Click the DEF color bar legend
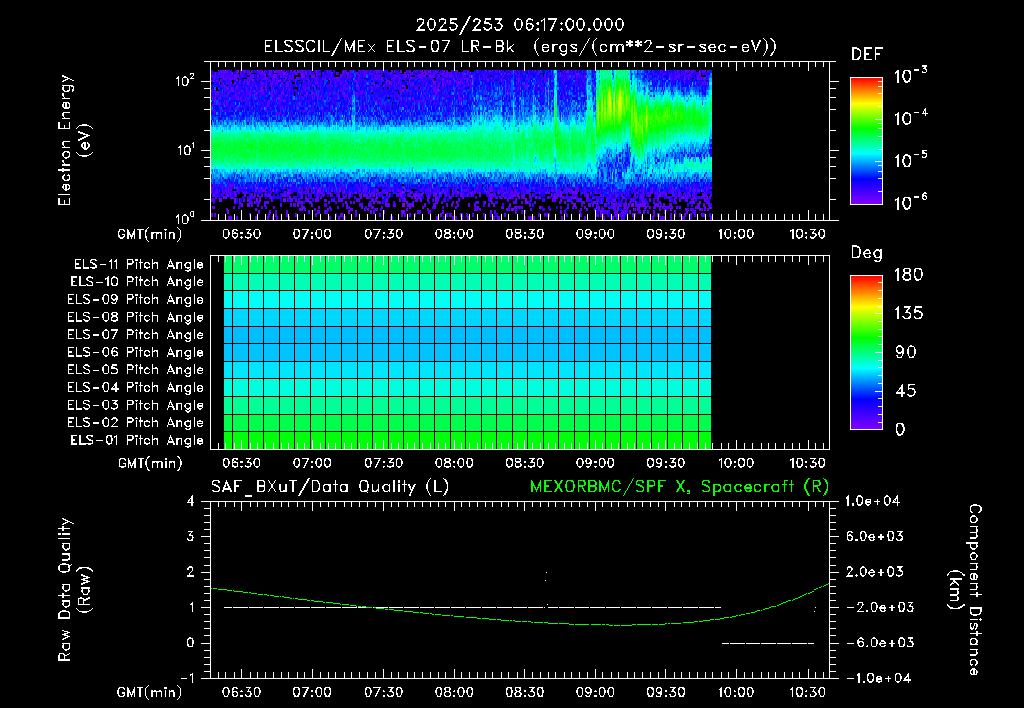Screen dimensions: 1024x708 [866, 141]
